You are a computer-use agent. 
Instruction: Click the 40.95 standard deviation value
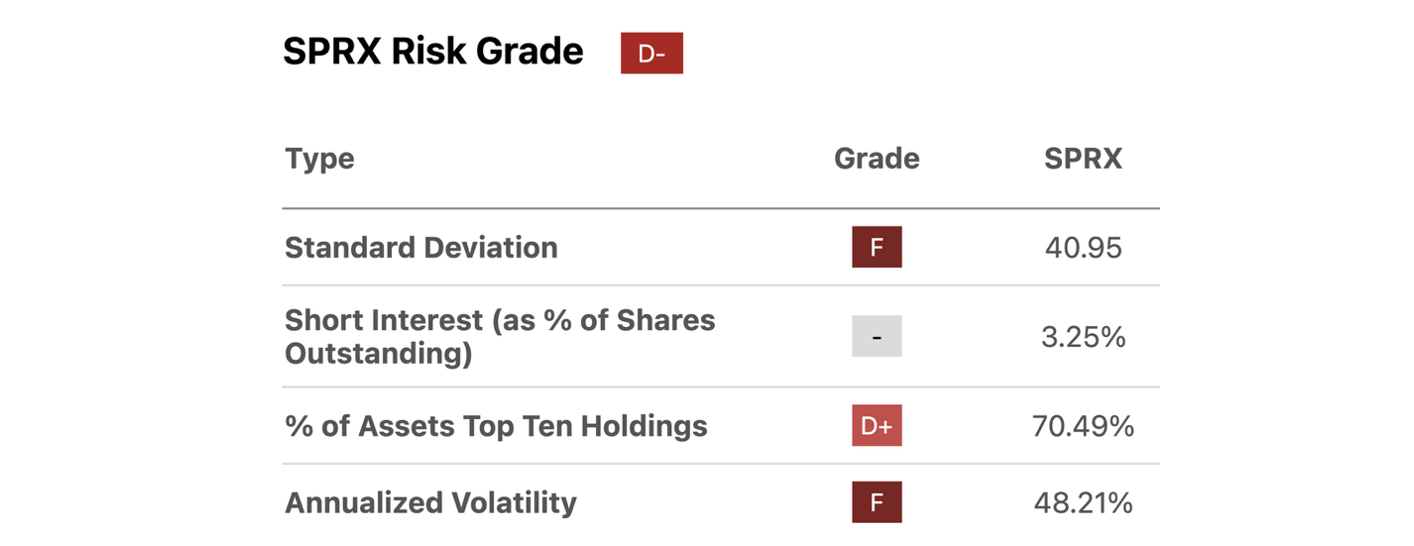coord(1083,247)
